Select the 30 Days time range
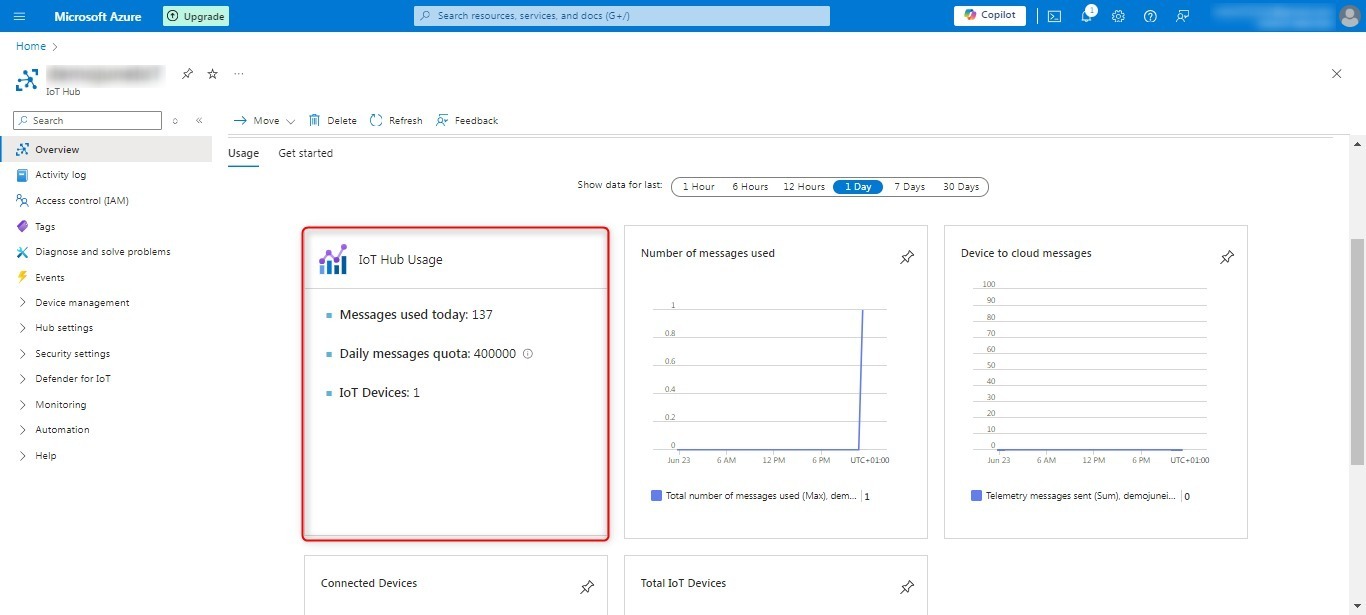Image resolution: width=1366 pixels, height=615 pixels. coord(960,187)
